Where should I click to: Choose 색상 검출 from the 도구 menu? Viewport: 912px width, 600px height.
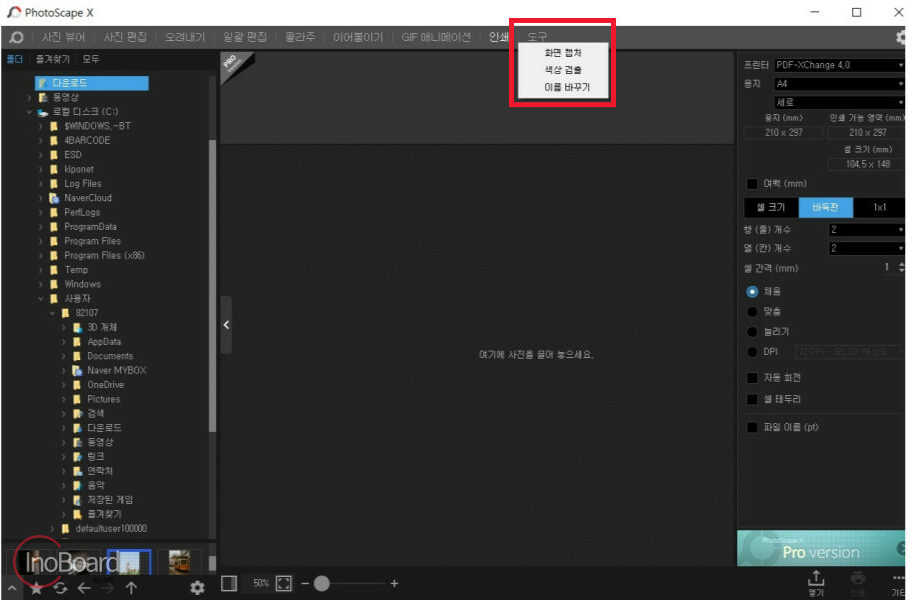[x=562, y=70]
